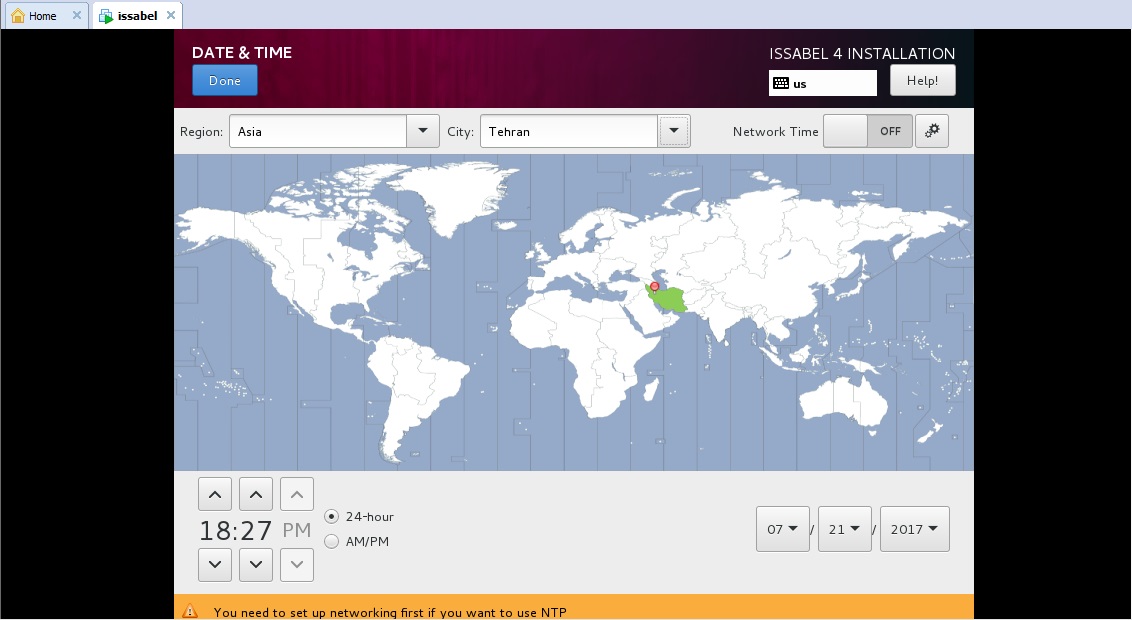Close the issabel tab
This screenshot has height=620, width=1132.
coord(170,15)
